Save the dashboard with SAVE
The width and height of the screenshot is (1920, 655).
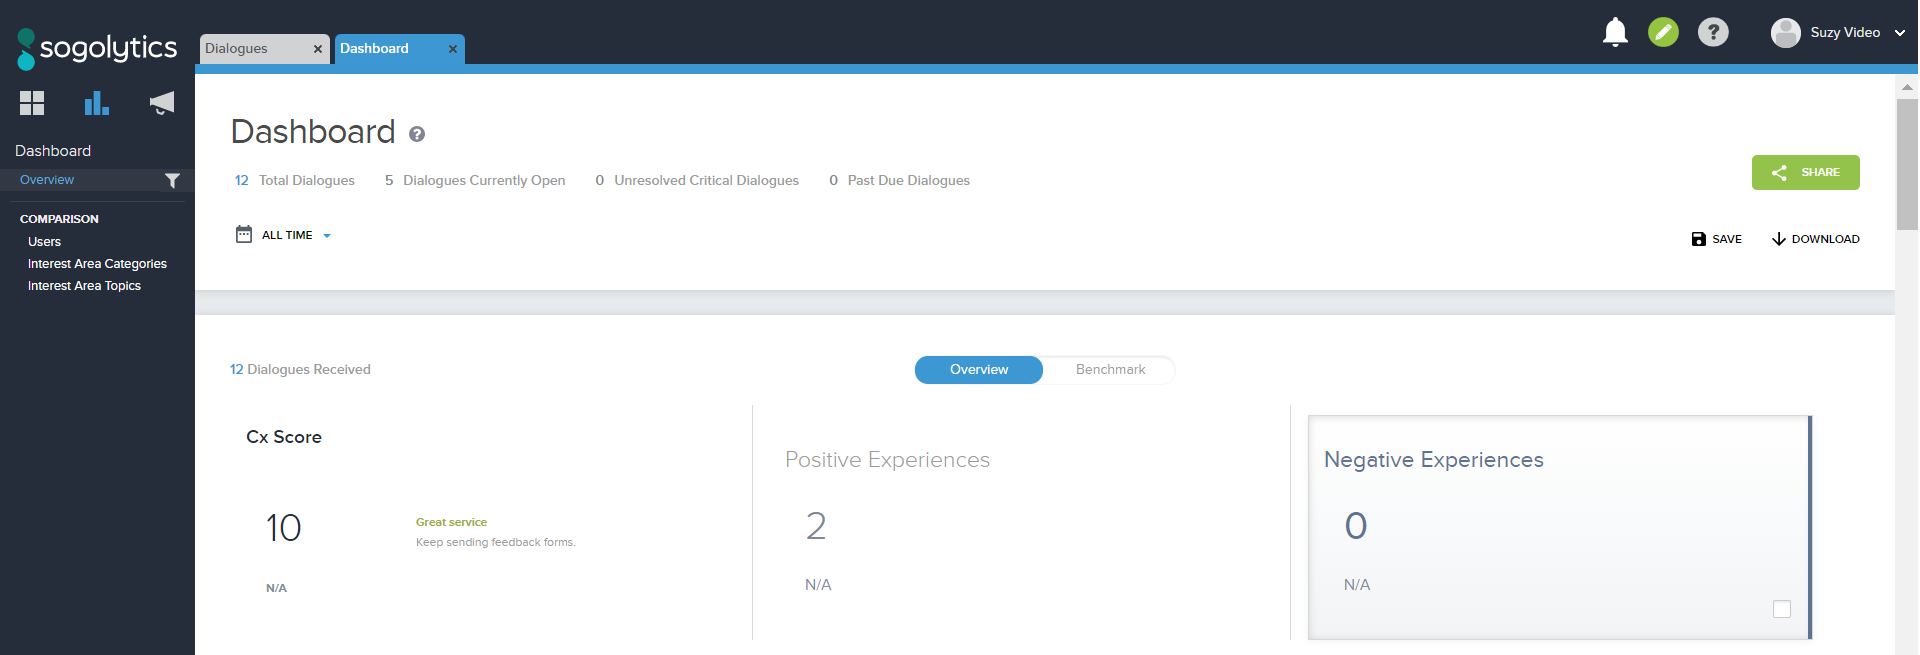(x=1716, y=239)
